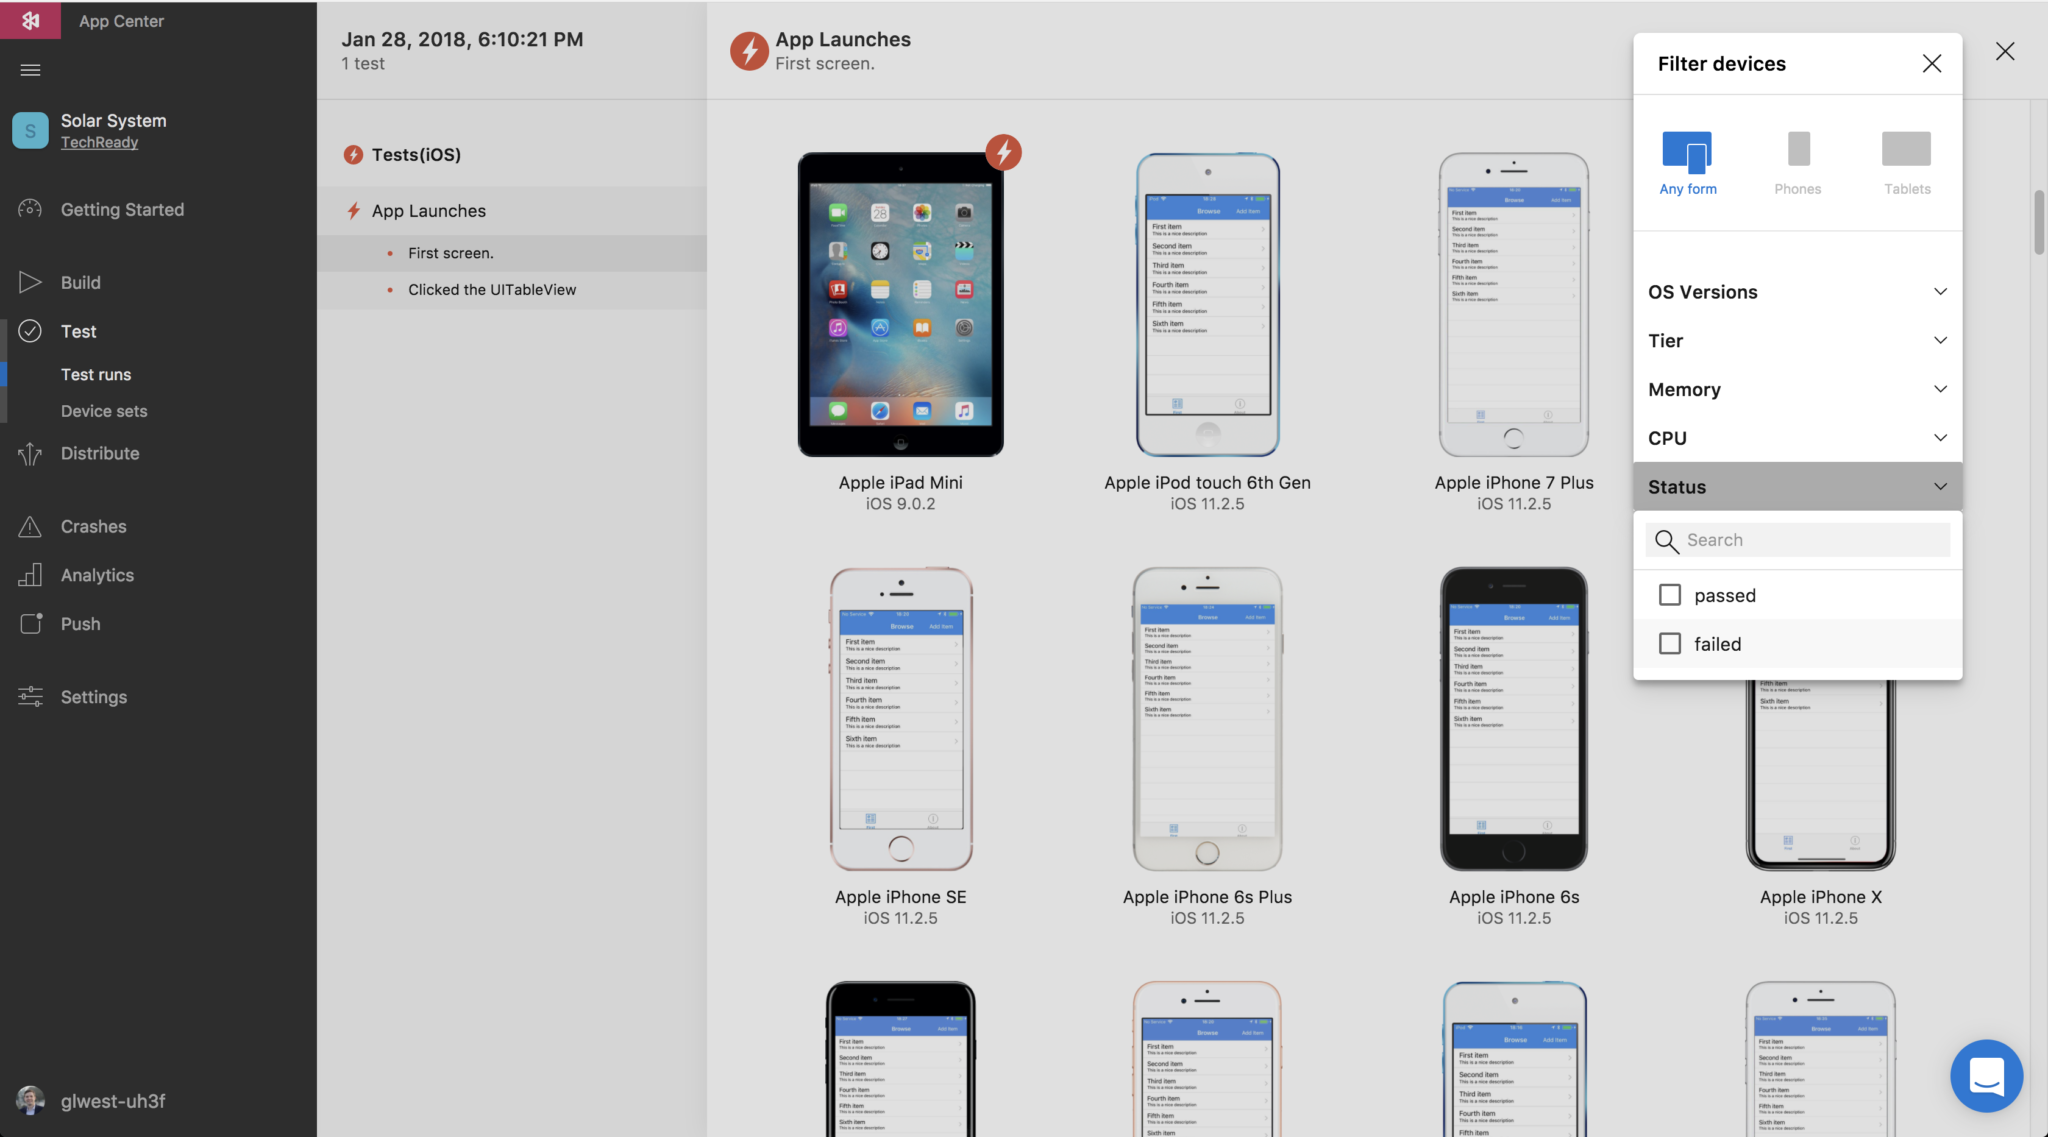The image size is (2048, 1137).
Task: Click the glwest-uh3f user avatar
Action: (30, 1100)
